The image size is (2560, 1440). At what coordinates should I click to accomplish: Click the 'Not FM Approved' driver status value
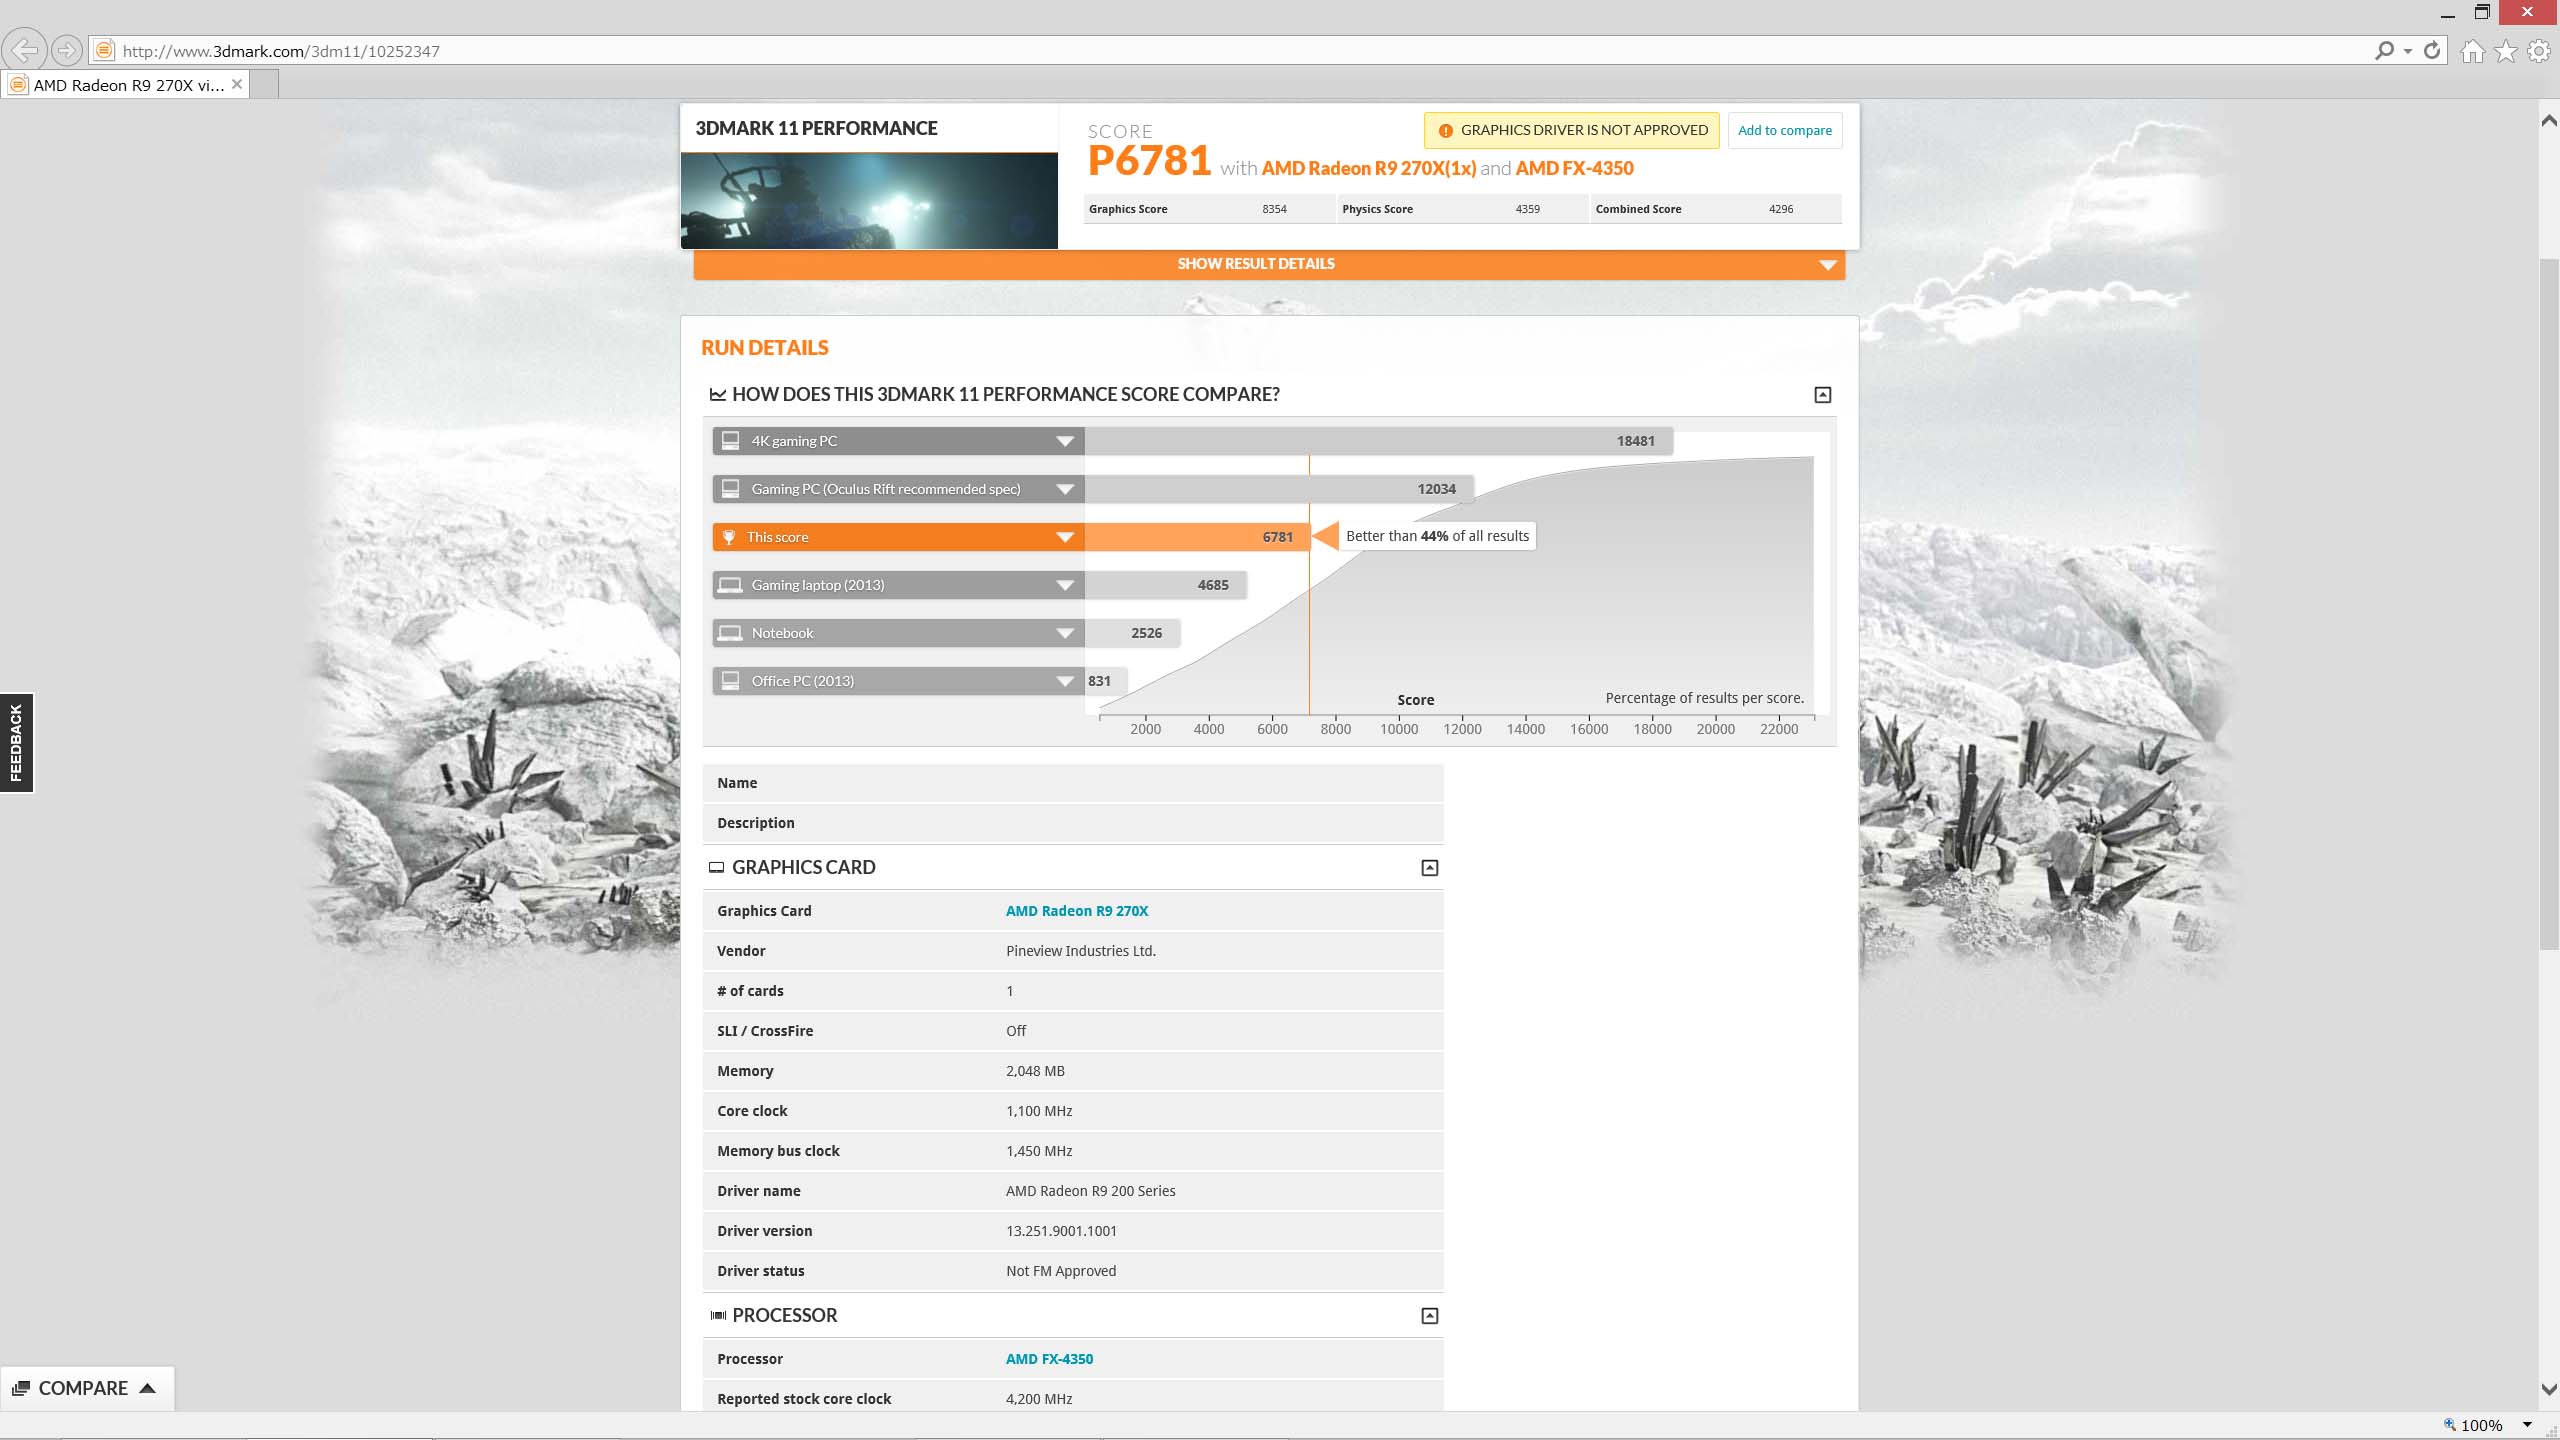pos(1061,1271)
